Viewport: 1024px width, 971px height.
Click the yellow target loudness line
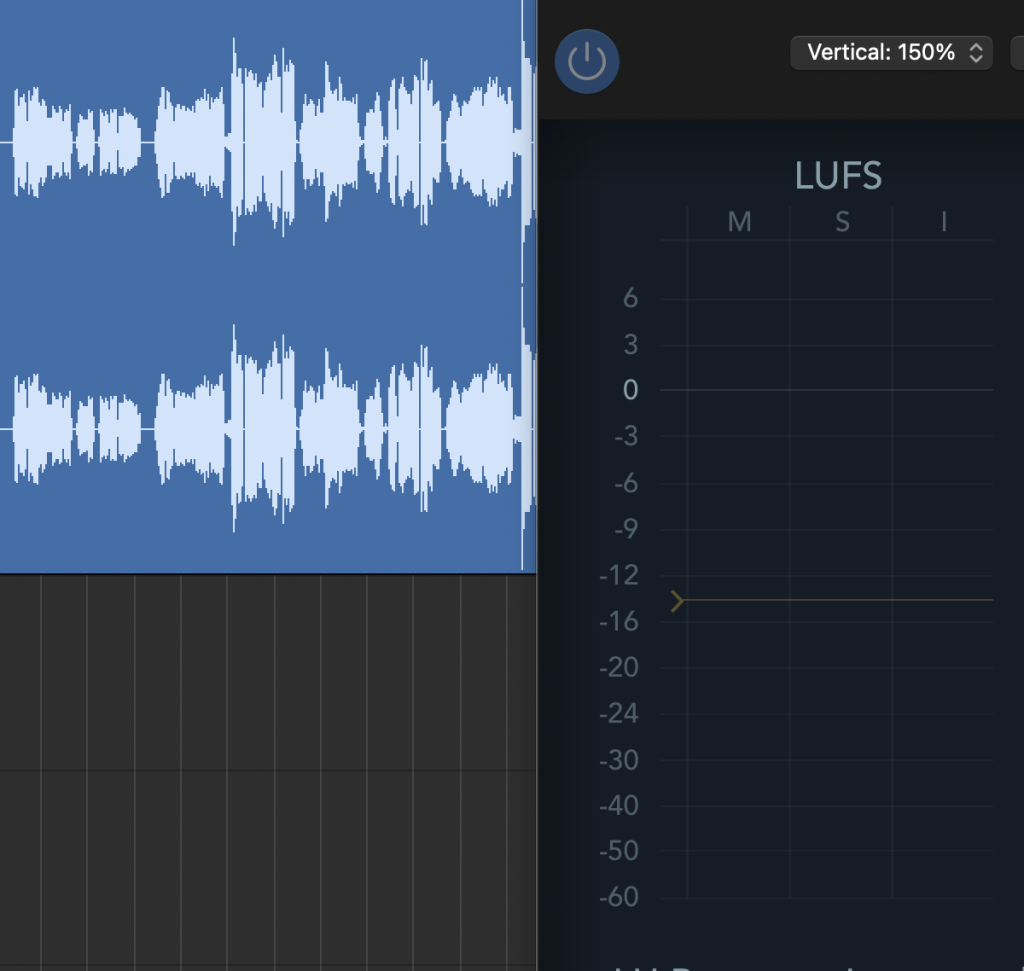[840, 600]
